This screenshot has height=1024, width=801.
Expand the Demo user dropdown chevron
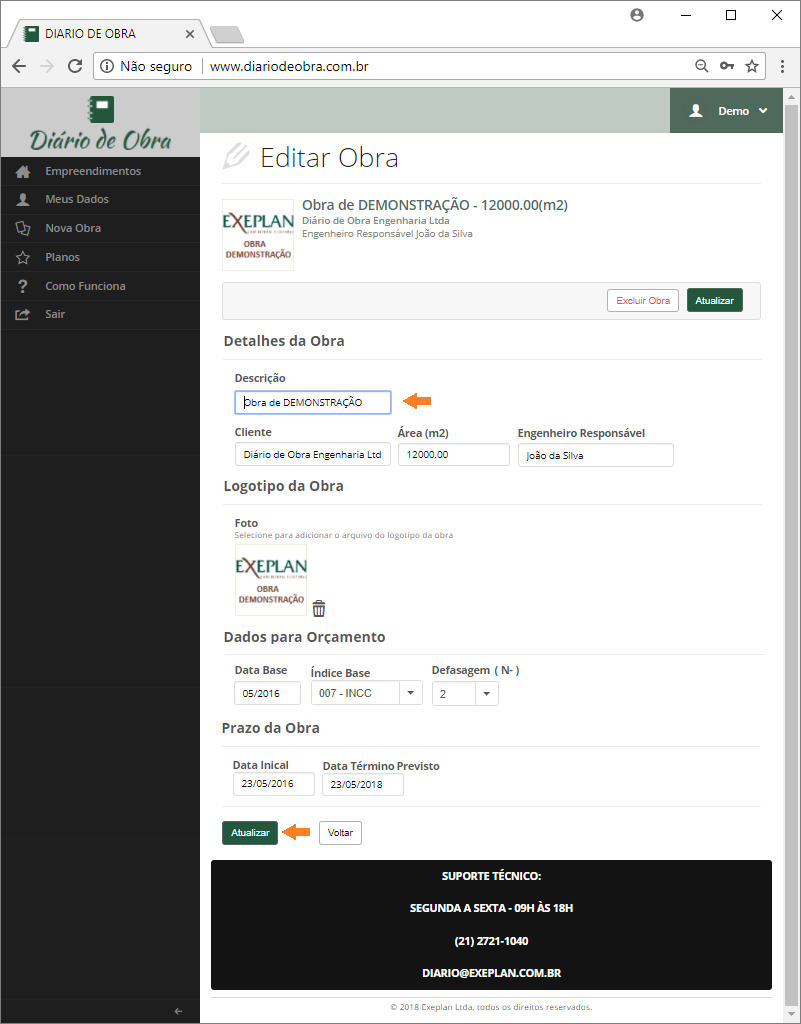pos(762,111)
